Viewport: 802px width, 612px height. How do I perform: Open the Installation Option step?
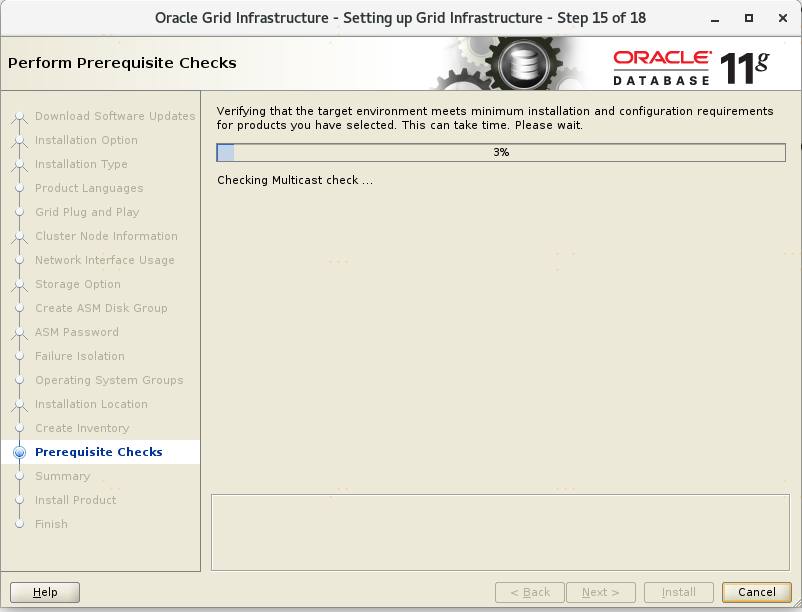coord(86,140)
